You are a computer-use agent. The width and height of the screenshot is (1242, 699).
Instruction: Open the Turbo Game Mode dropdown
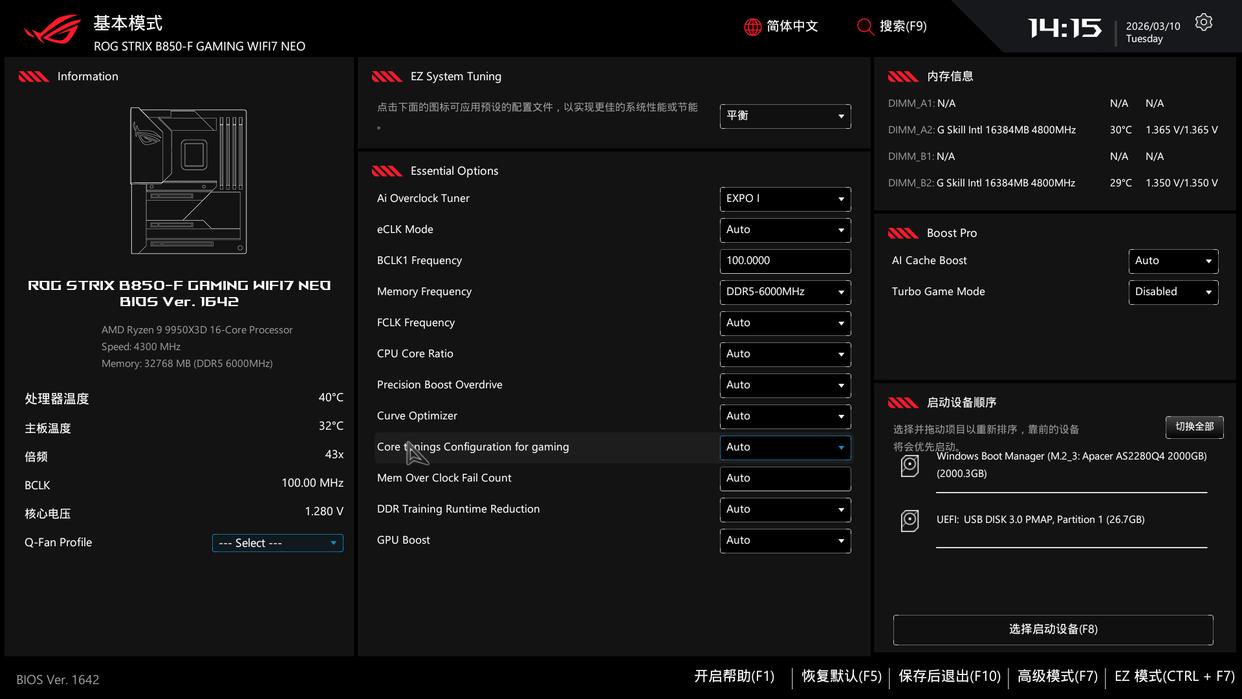tap(1173, 292)
